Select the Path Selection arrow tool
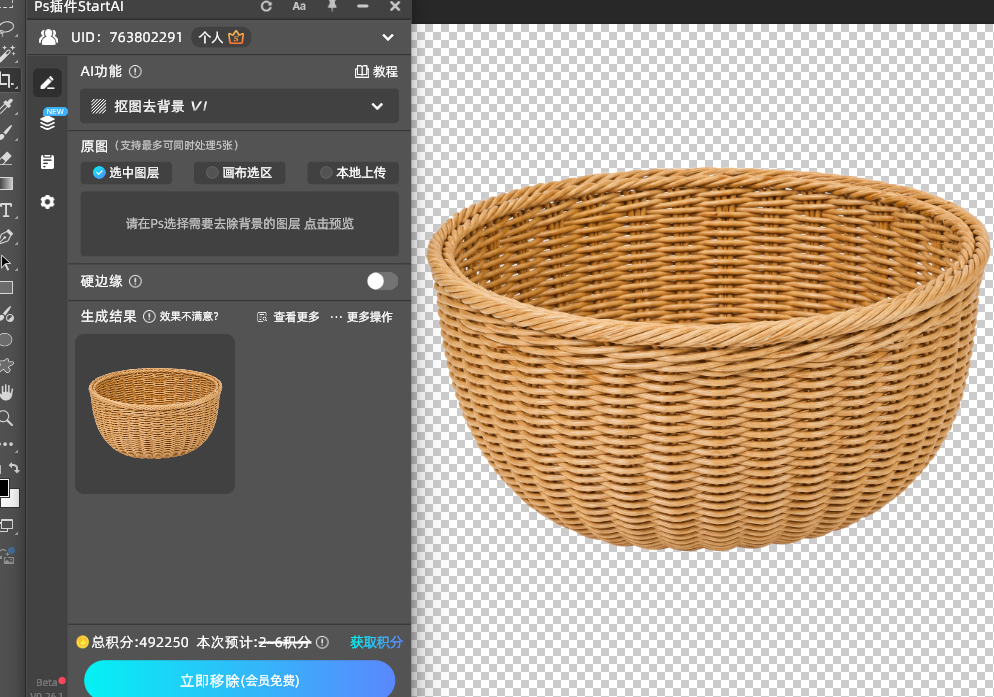This screenshot has height=697, width=994. click(x=6, y=263)
